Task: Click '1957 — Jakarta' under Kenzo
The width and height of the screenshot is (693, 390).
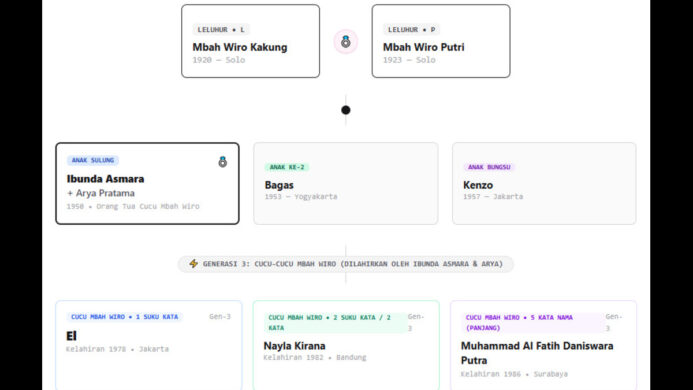Action: tap(493, 196)
